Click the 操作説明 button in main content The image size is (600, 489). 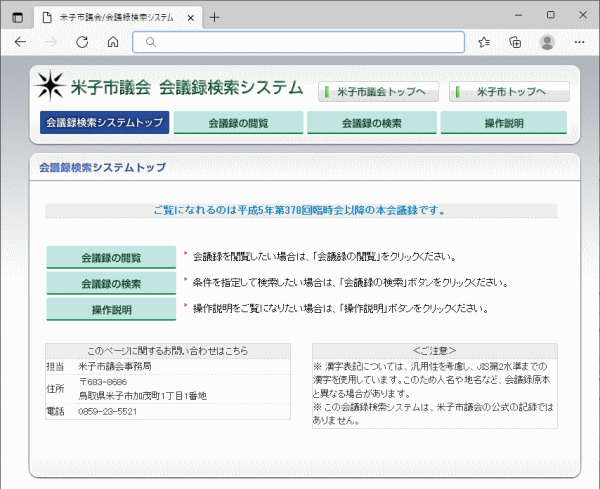click(111, 309)
